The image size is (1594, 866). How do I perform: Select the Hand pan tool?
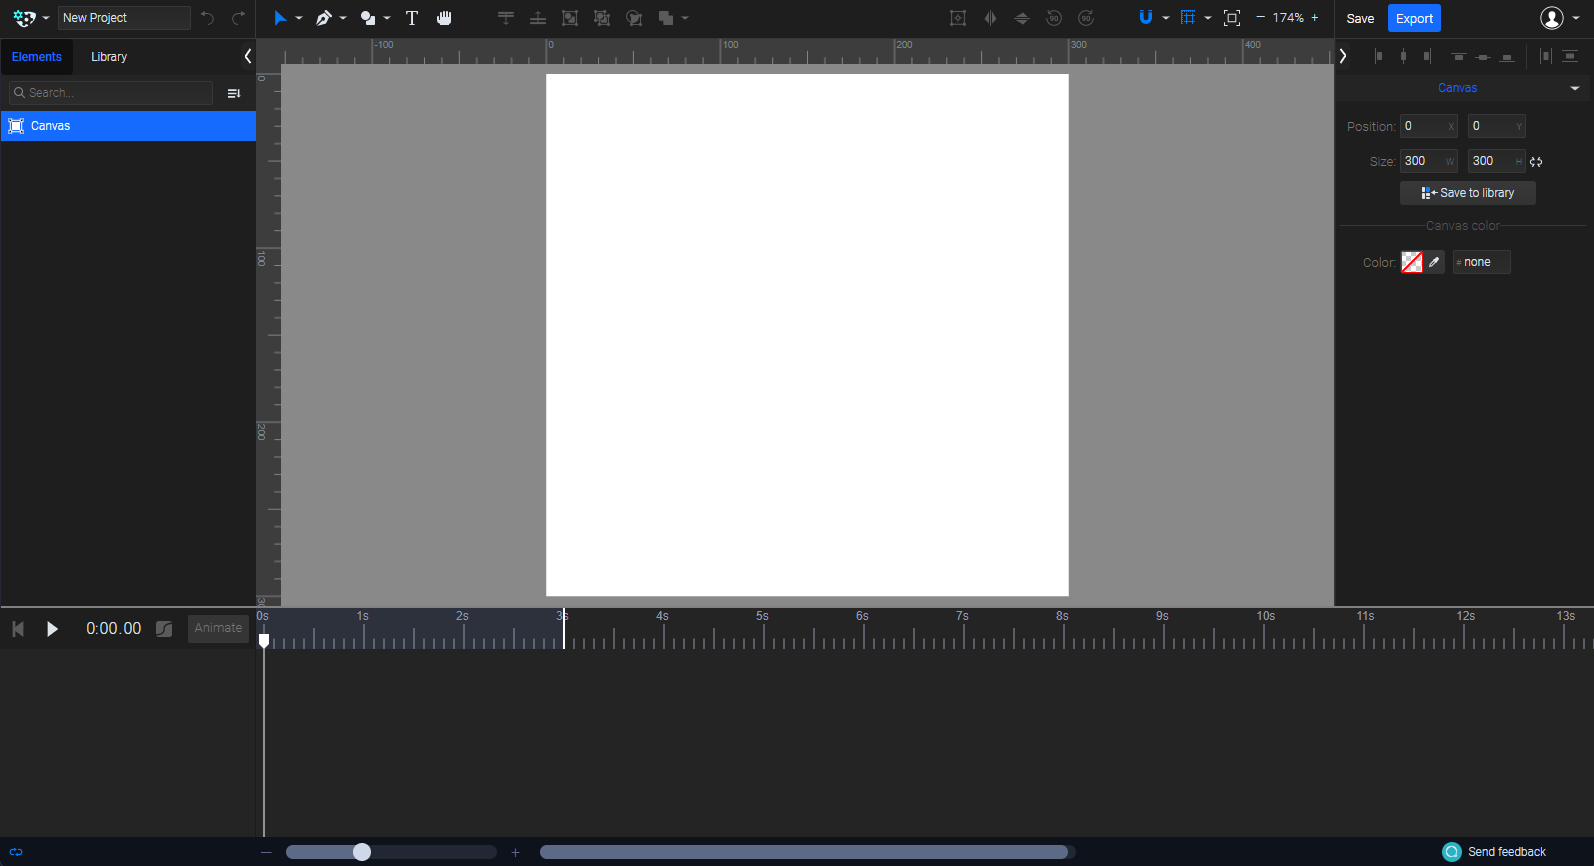click(x=444, y=18)
